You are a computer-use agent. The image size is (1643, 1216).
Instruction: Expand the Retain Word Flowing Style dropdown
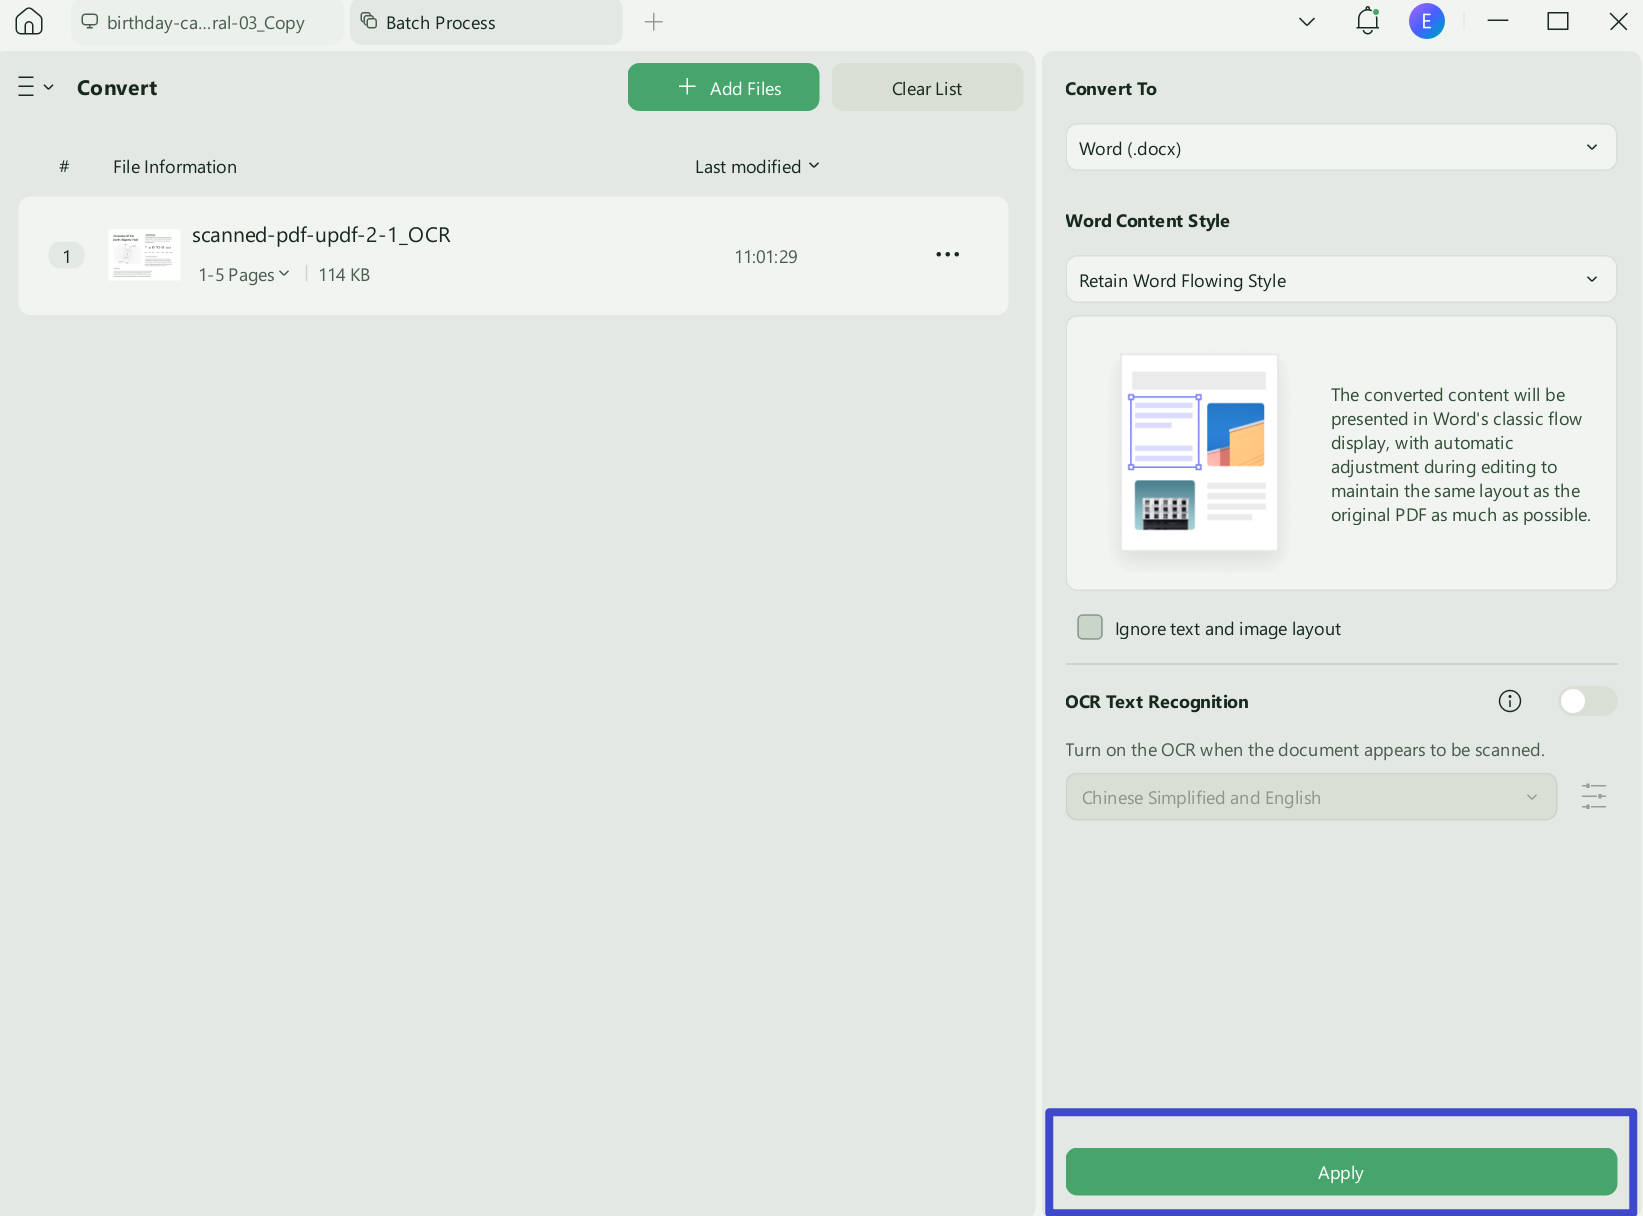tap(1340, 280)
